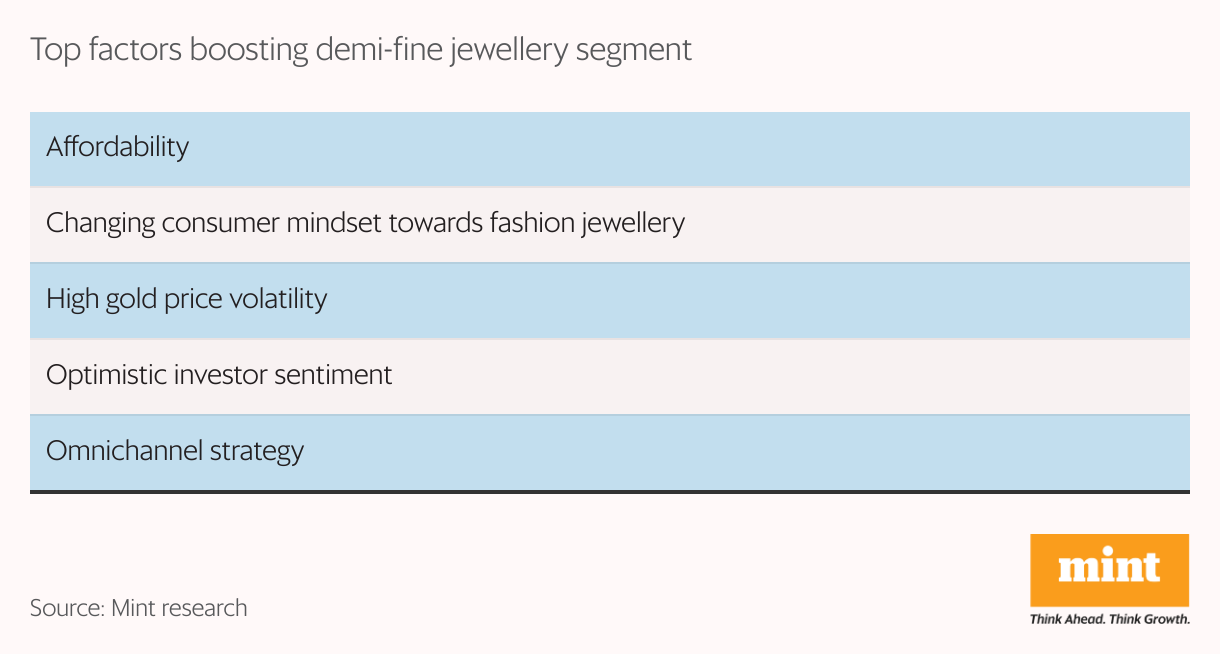This screenshot has width=1220, height=654.
Task: Click the word 'strategy' in the last row
Action: point(256,451)
